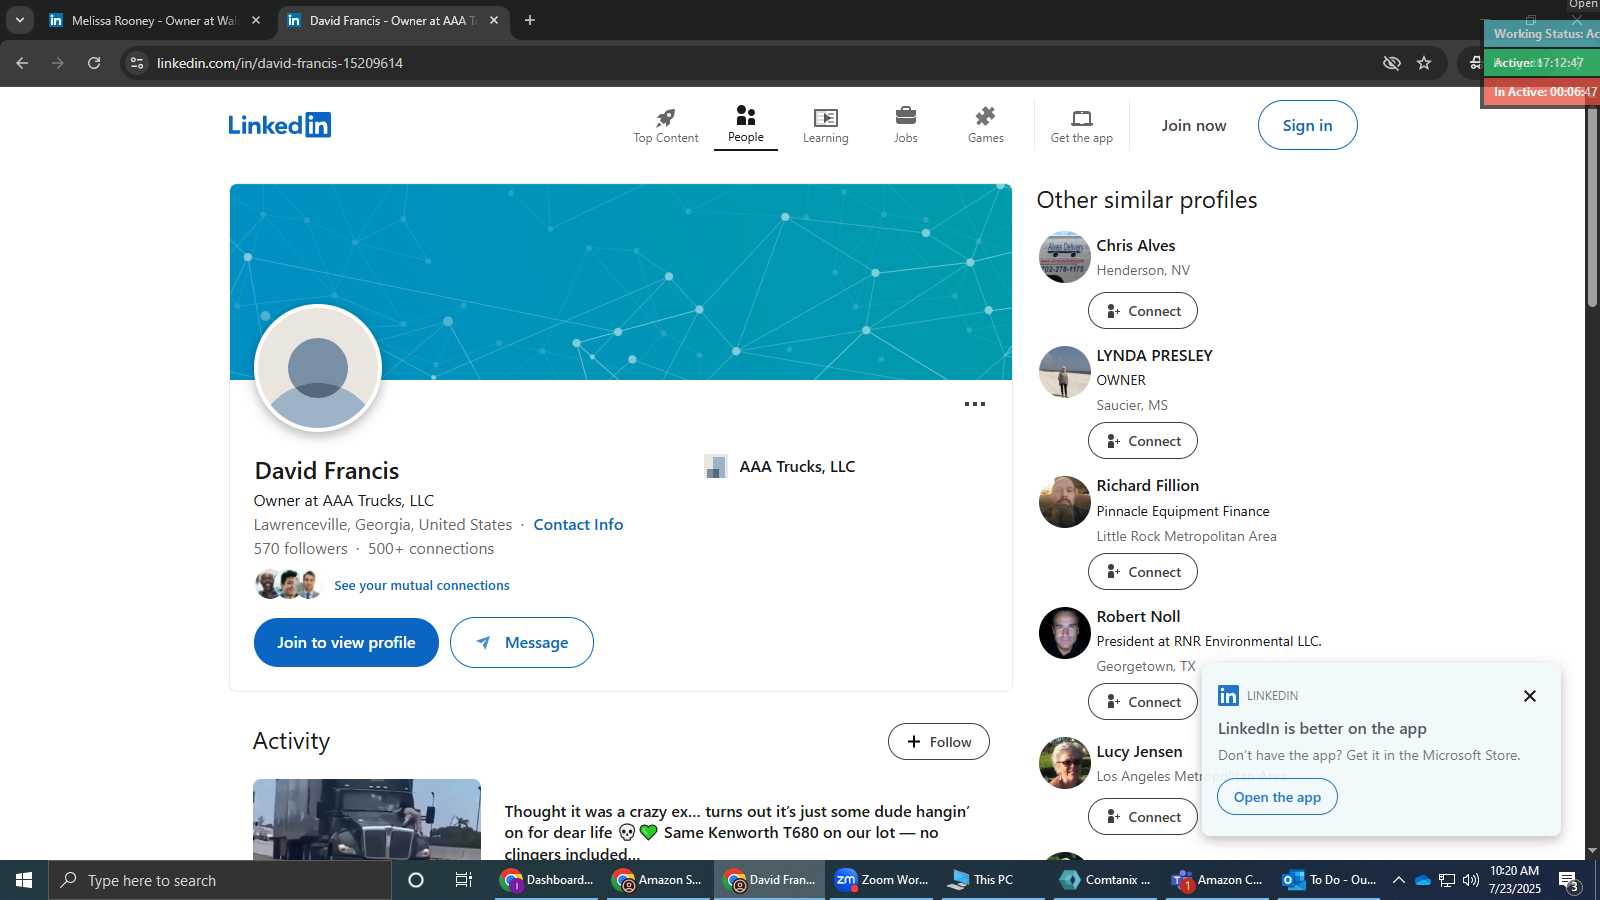Open Task View on taskbar

(x=464, y=880)
